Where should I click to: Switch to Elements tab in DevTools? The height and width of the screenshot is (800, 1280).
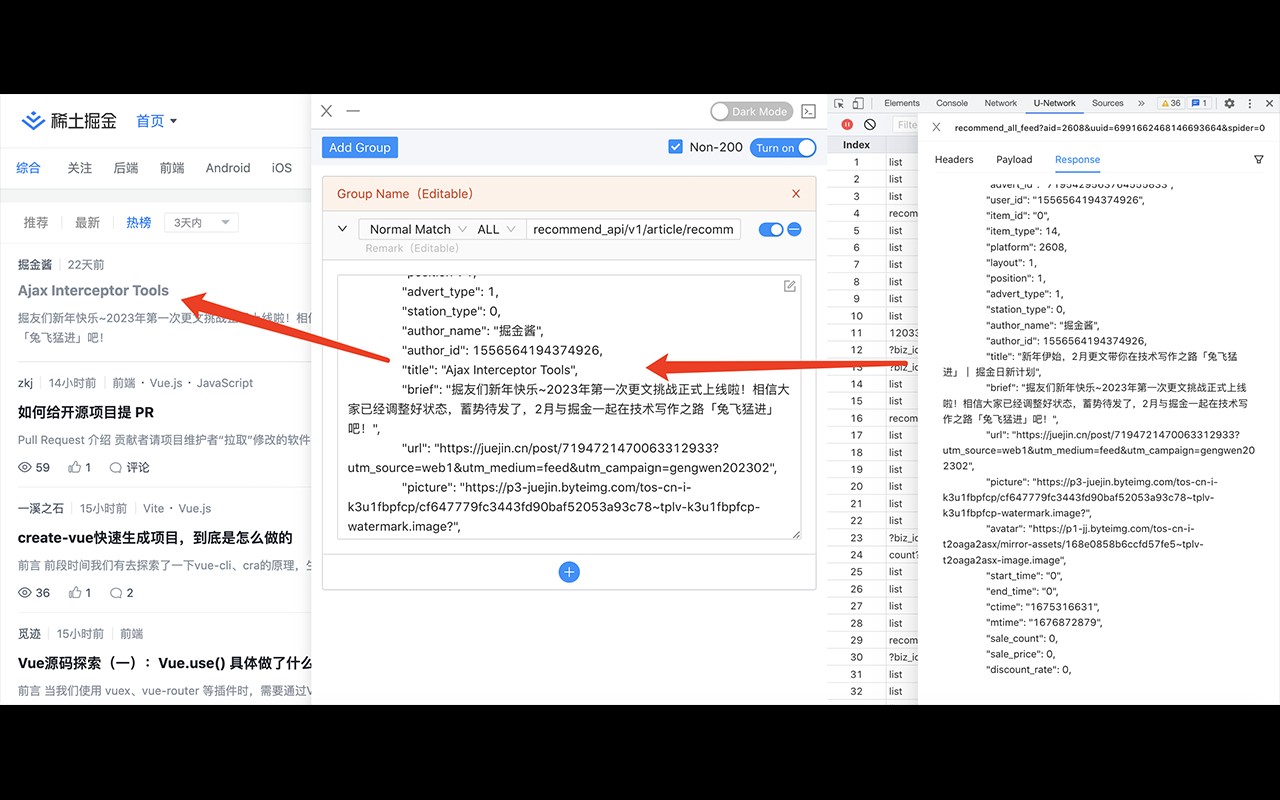point(901,103)
